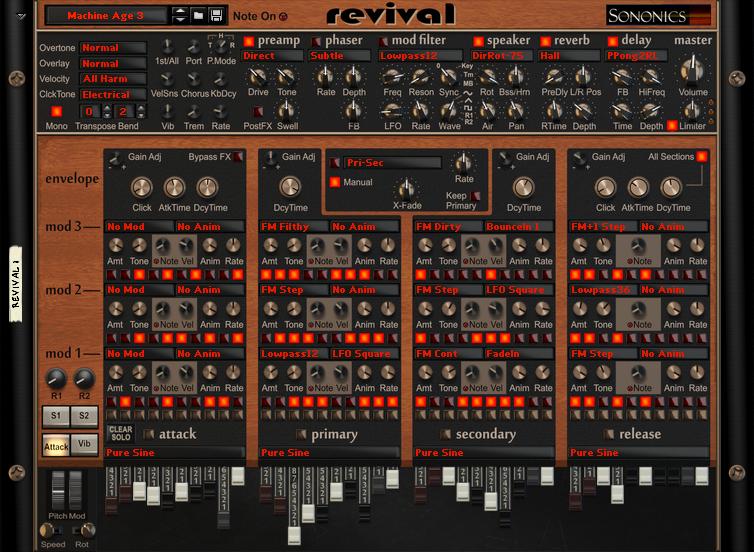The width and height of the screenshot is (754, 552).
Task: Enable the PostFX switch
Action: 258,112
